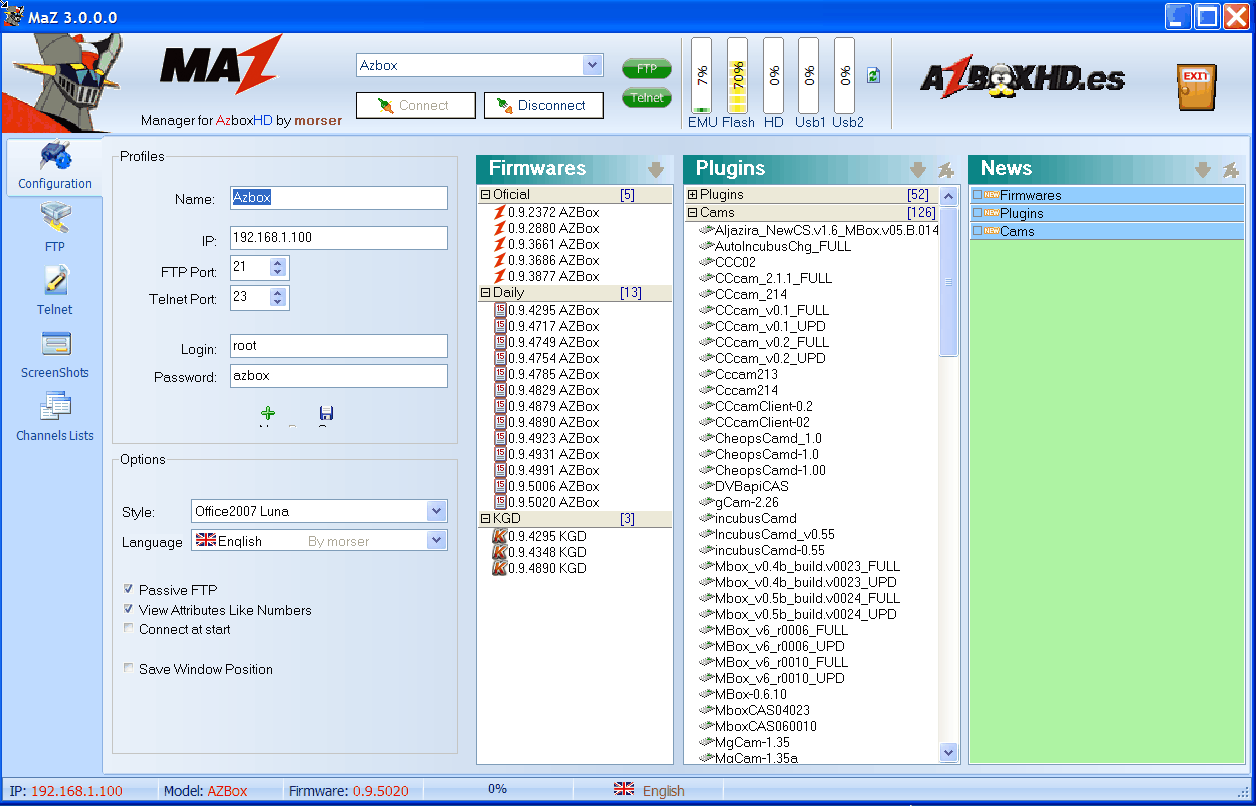Click the floppy disk save profile icon
This screenshot has height=806, width=1256.
(x=326, y=413)
